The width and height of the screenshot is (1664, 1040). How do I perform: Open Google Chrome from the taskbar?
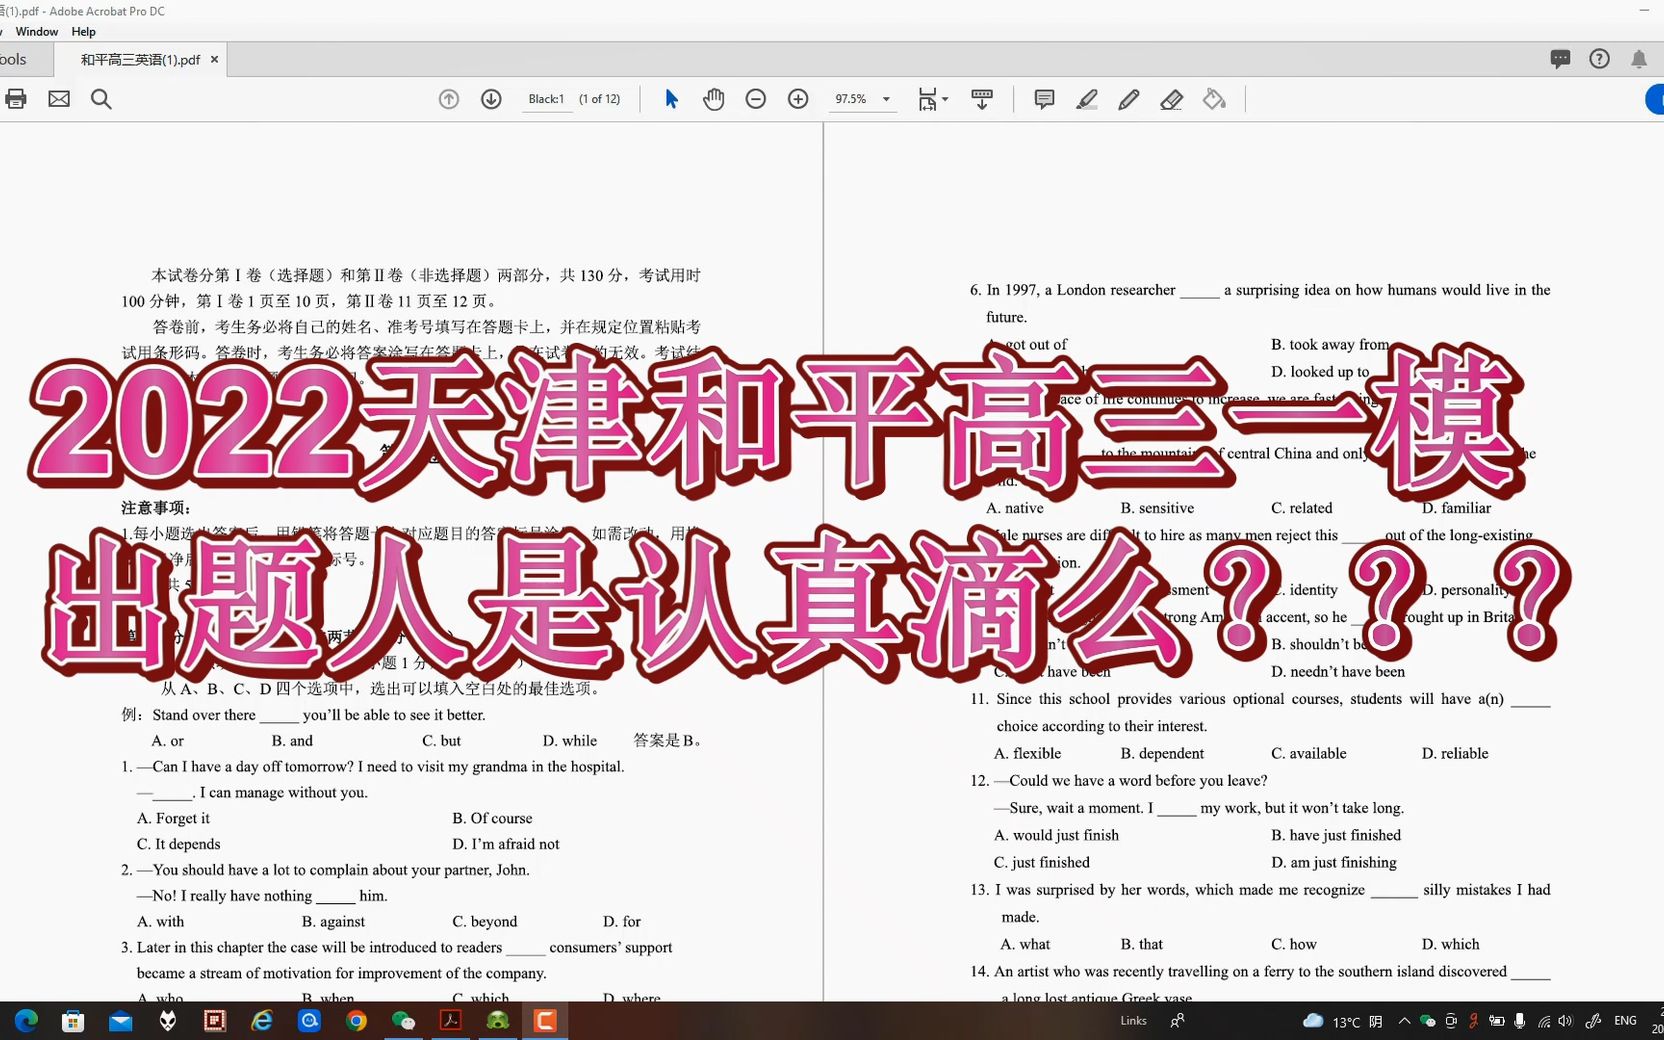[357, 1021]
